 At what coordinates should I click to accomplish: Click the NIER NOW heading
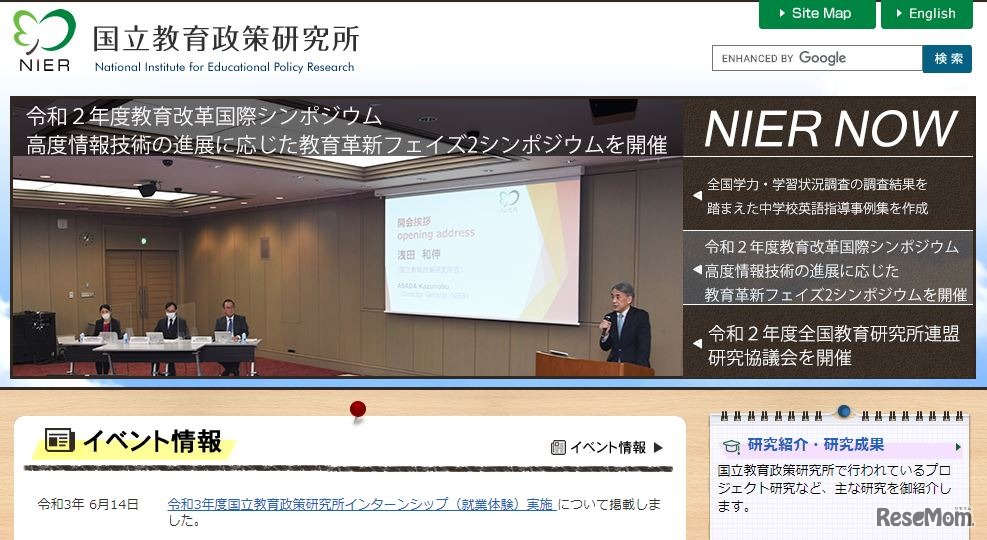click(x=831, y=128)
